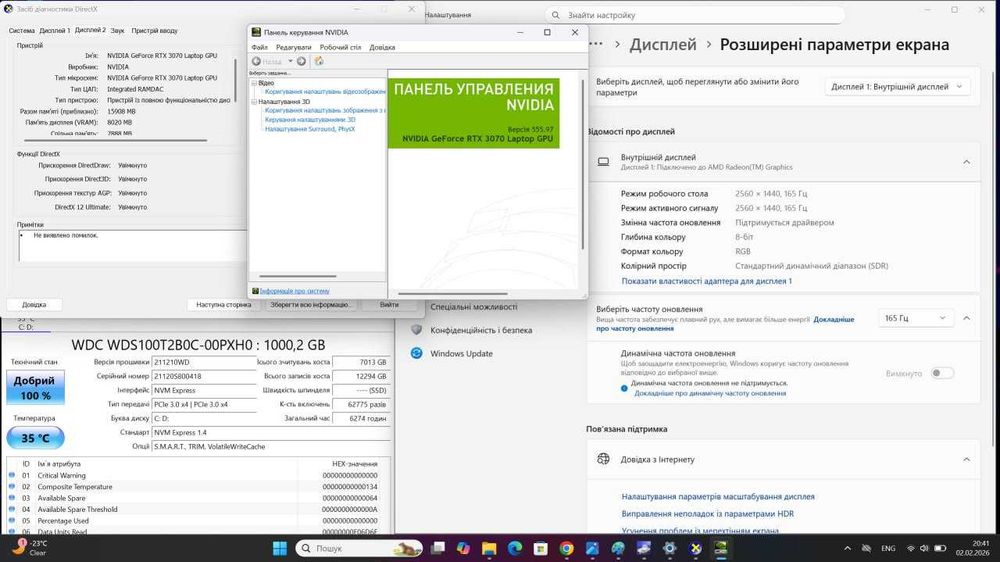Click the search magnifier icon in Settings

pos(555,15)
